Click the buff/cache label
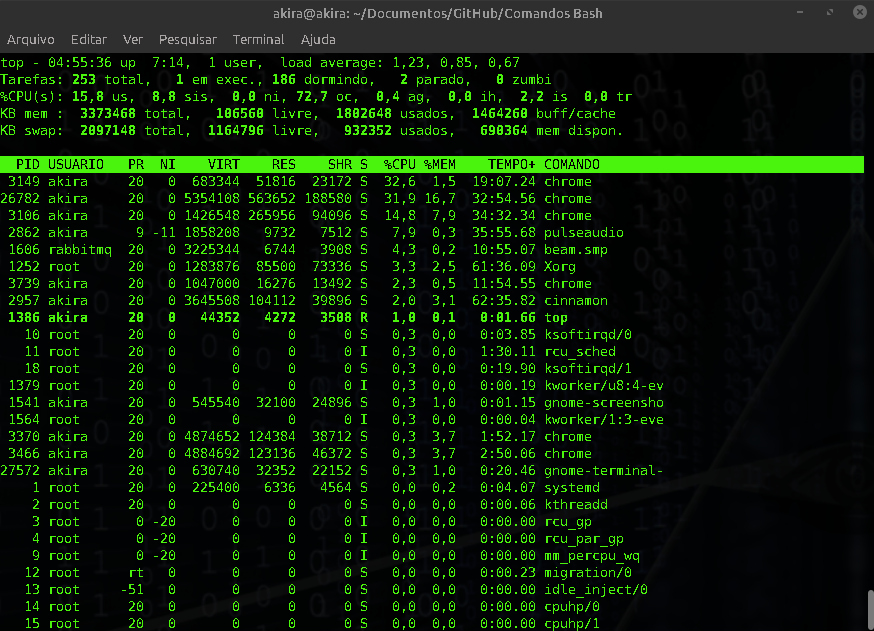Image resolution: width=874 pixels, height=631 pixels. pyautogui.click(x=576, y=114)
